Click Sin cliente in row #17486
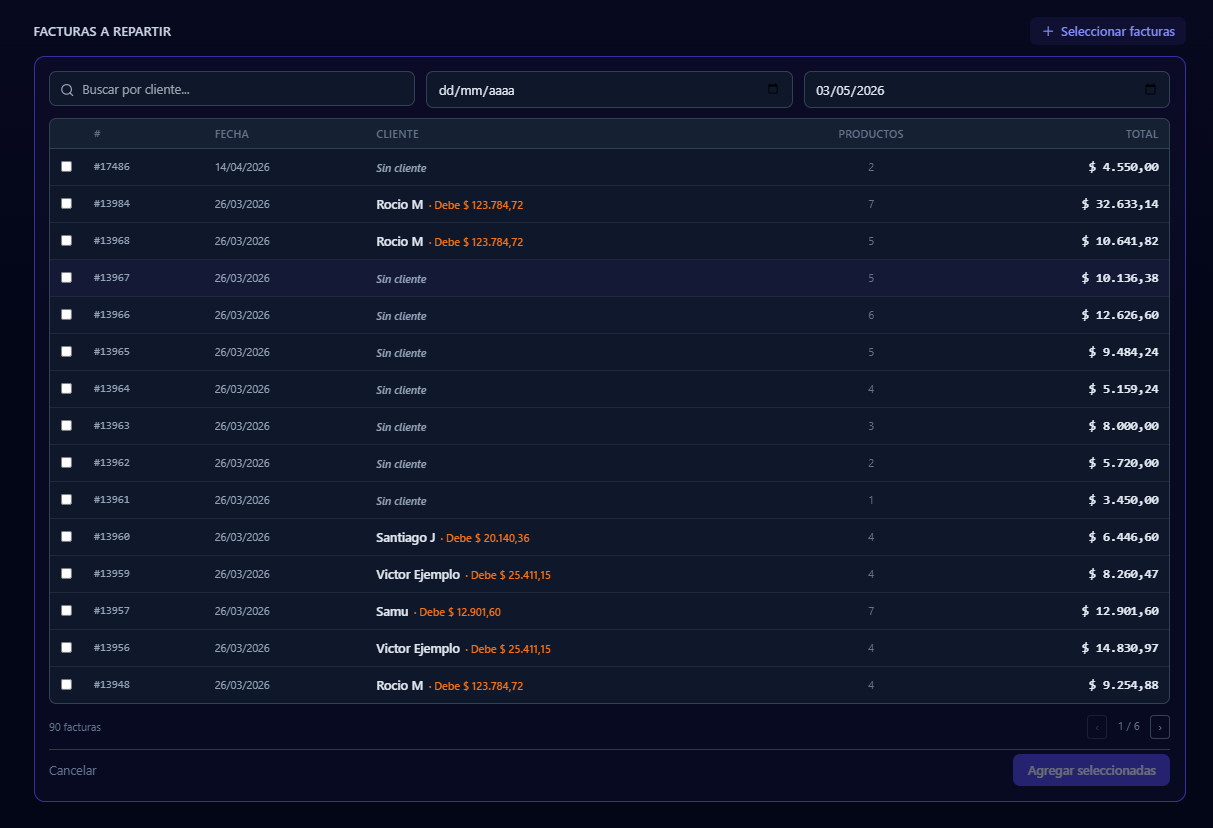 point(401,168)
